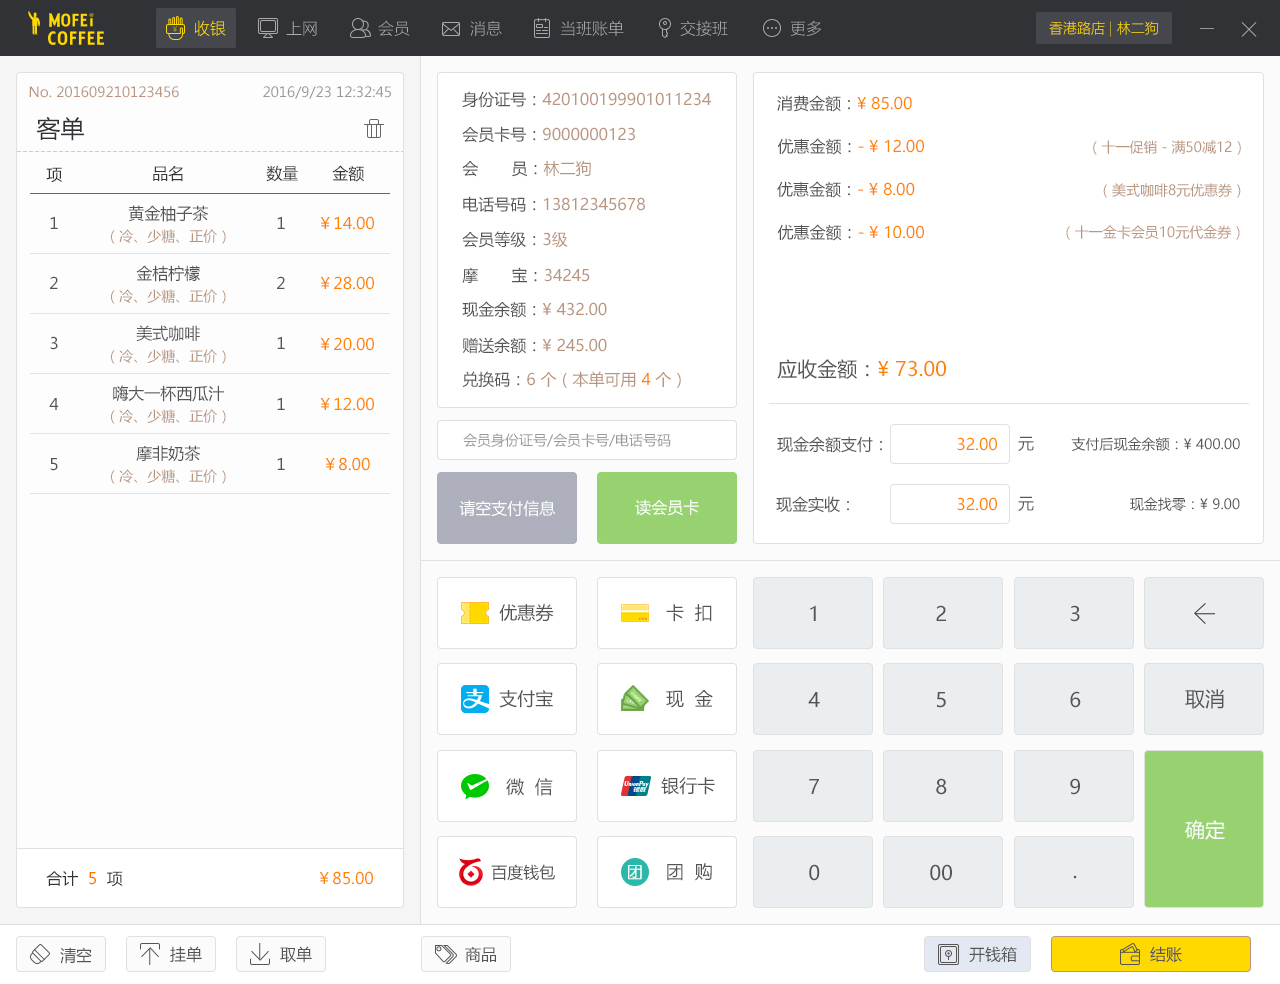Click the 清空 clear button
Image resolution: width=1280 pixels, height=984 pixels.
click(x=61, y=954)
